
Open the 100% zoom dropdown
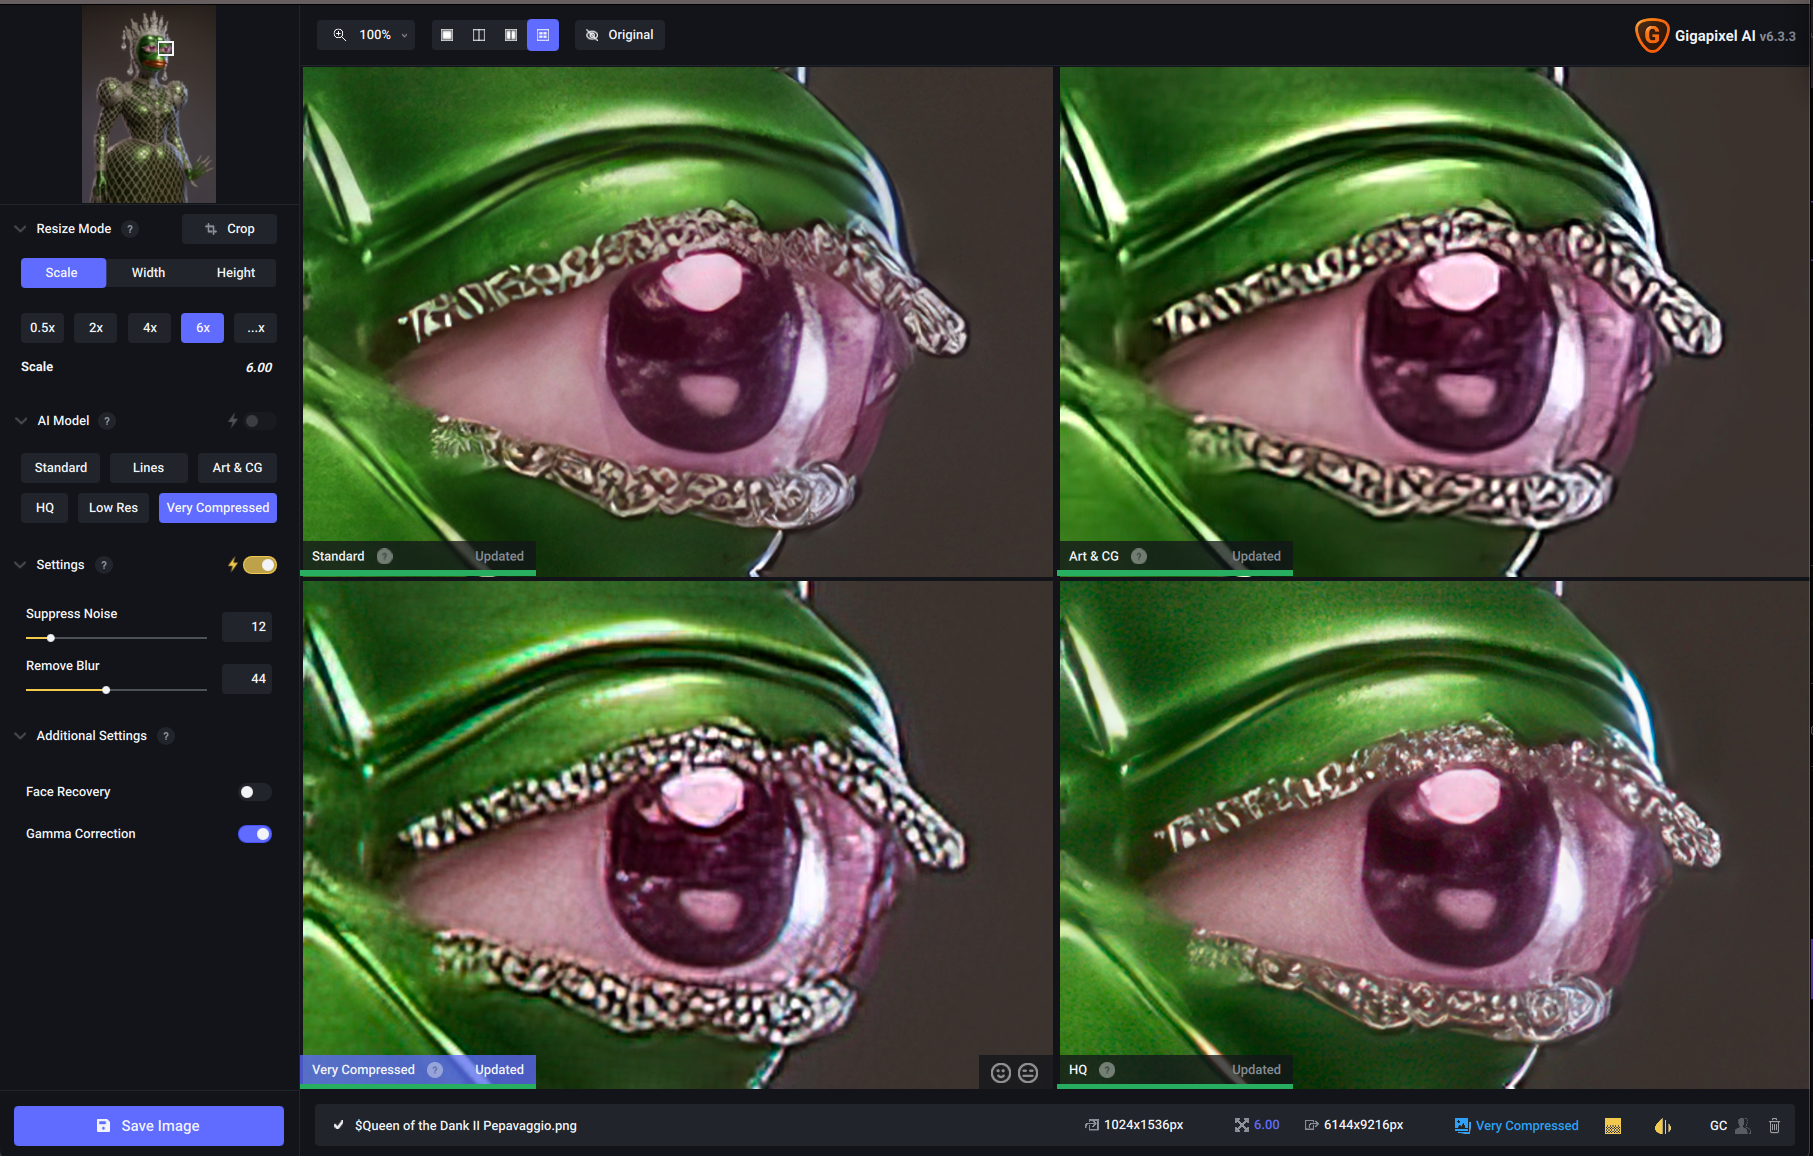(x=366, y=35)
